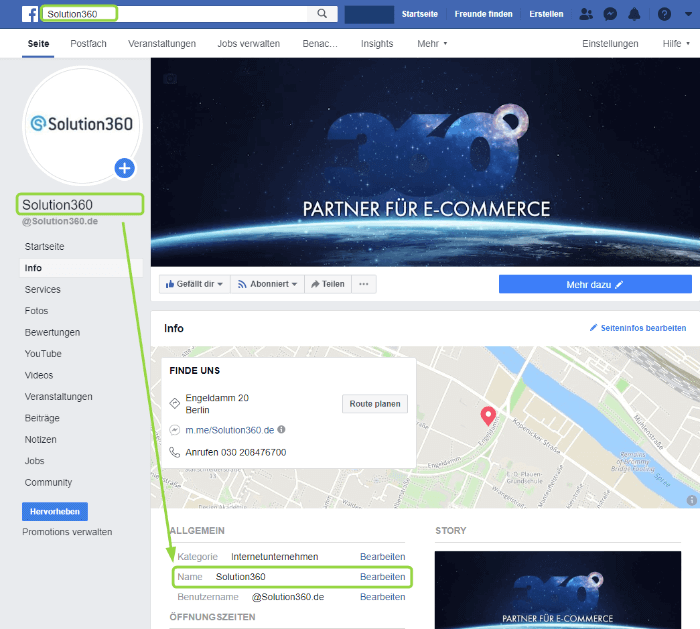The height and width of the screenshot is (629, 700).
Task: Select Notizen in left sidebar
Action: 41,439
